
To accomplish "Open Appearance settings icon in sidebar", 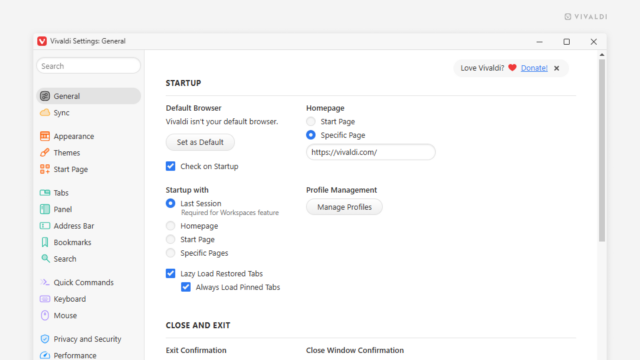I will [x=45, y=136].
